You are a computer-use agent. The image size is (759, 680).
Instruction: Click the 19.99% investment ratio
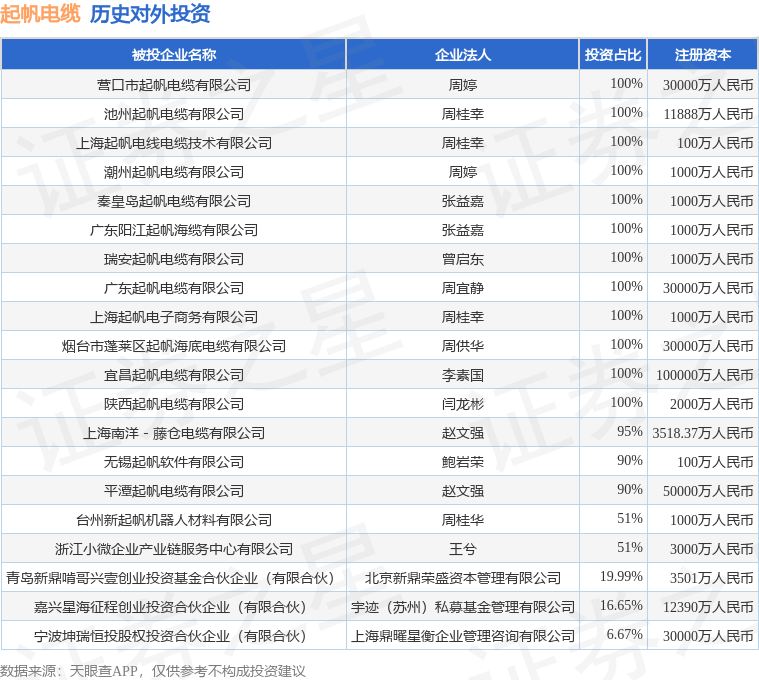click(621, 577)
